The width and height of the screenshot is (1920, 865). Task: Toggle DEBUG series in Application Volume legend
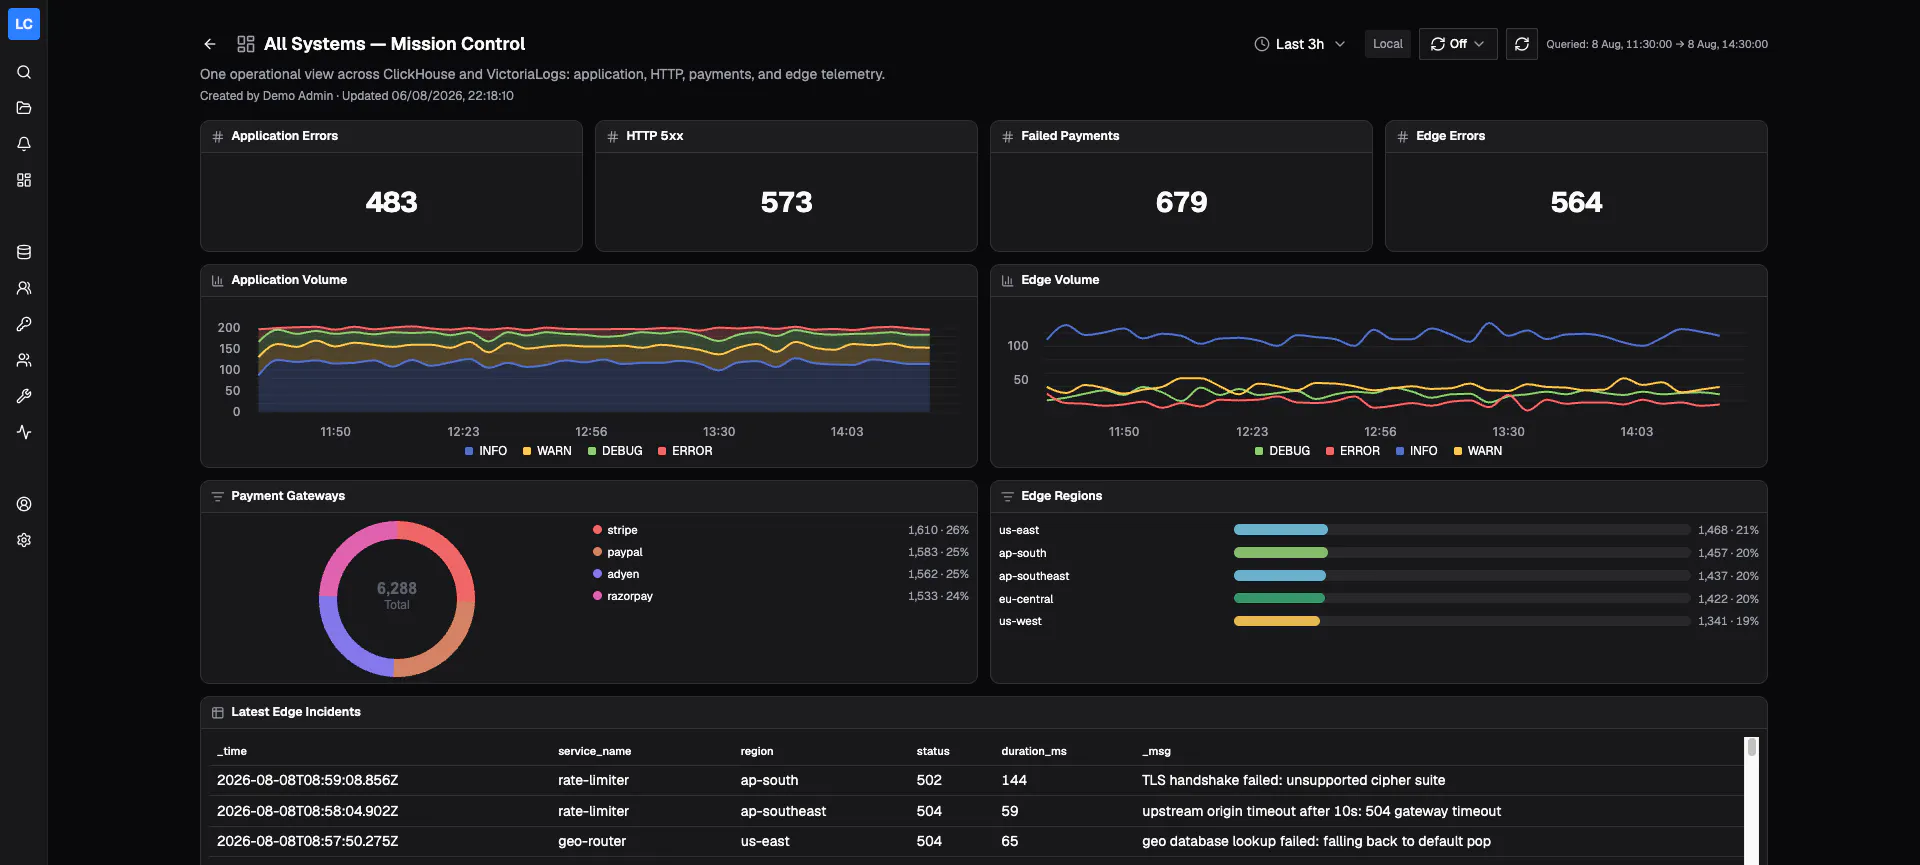tap(615, 451)
